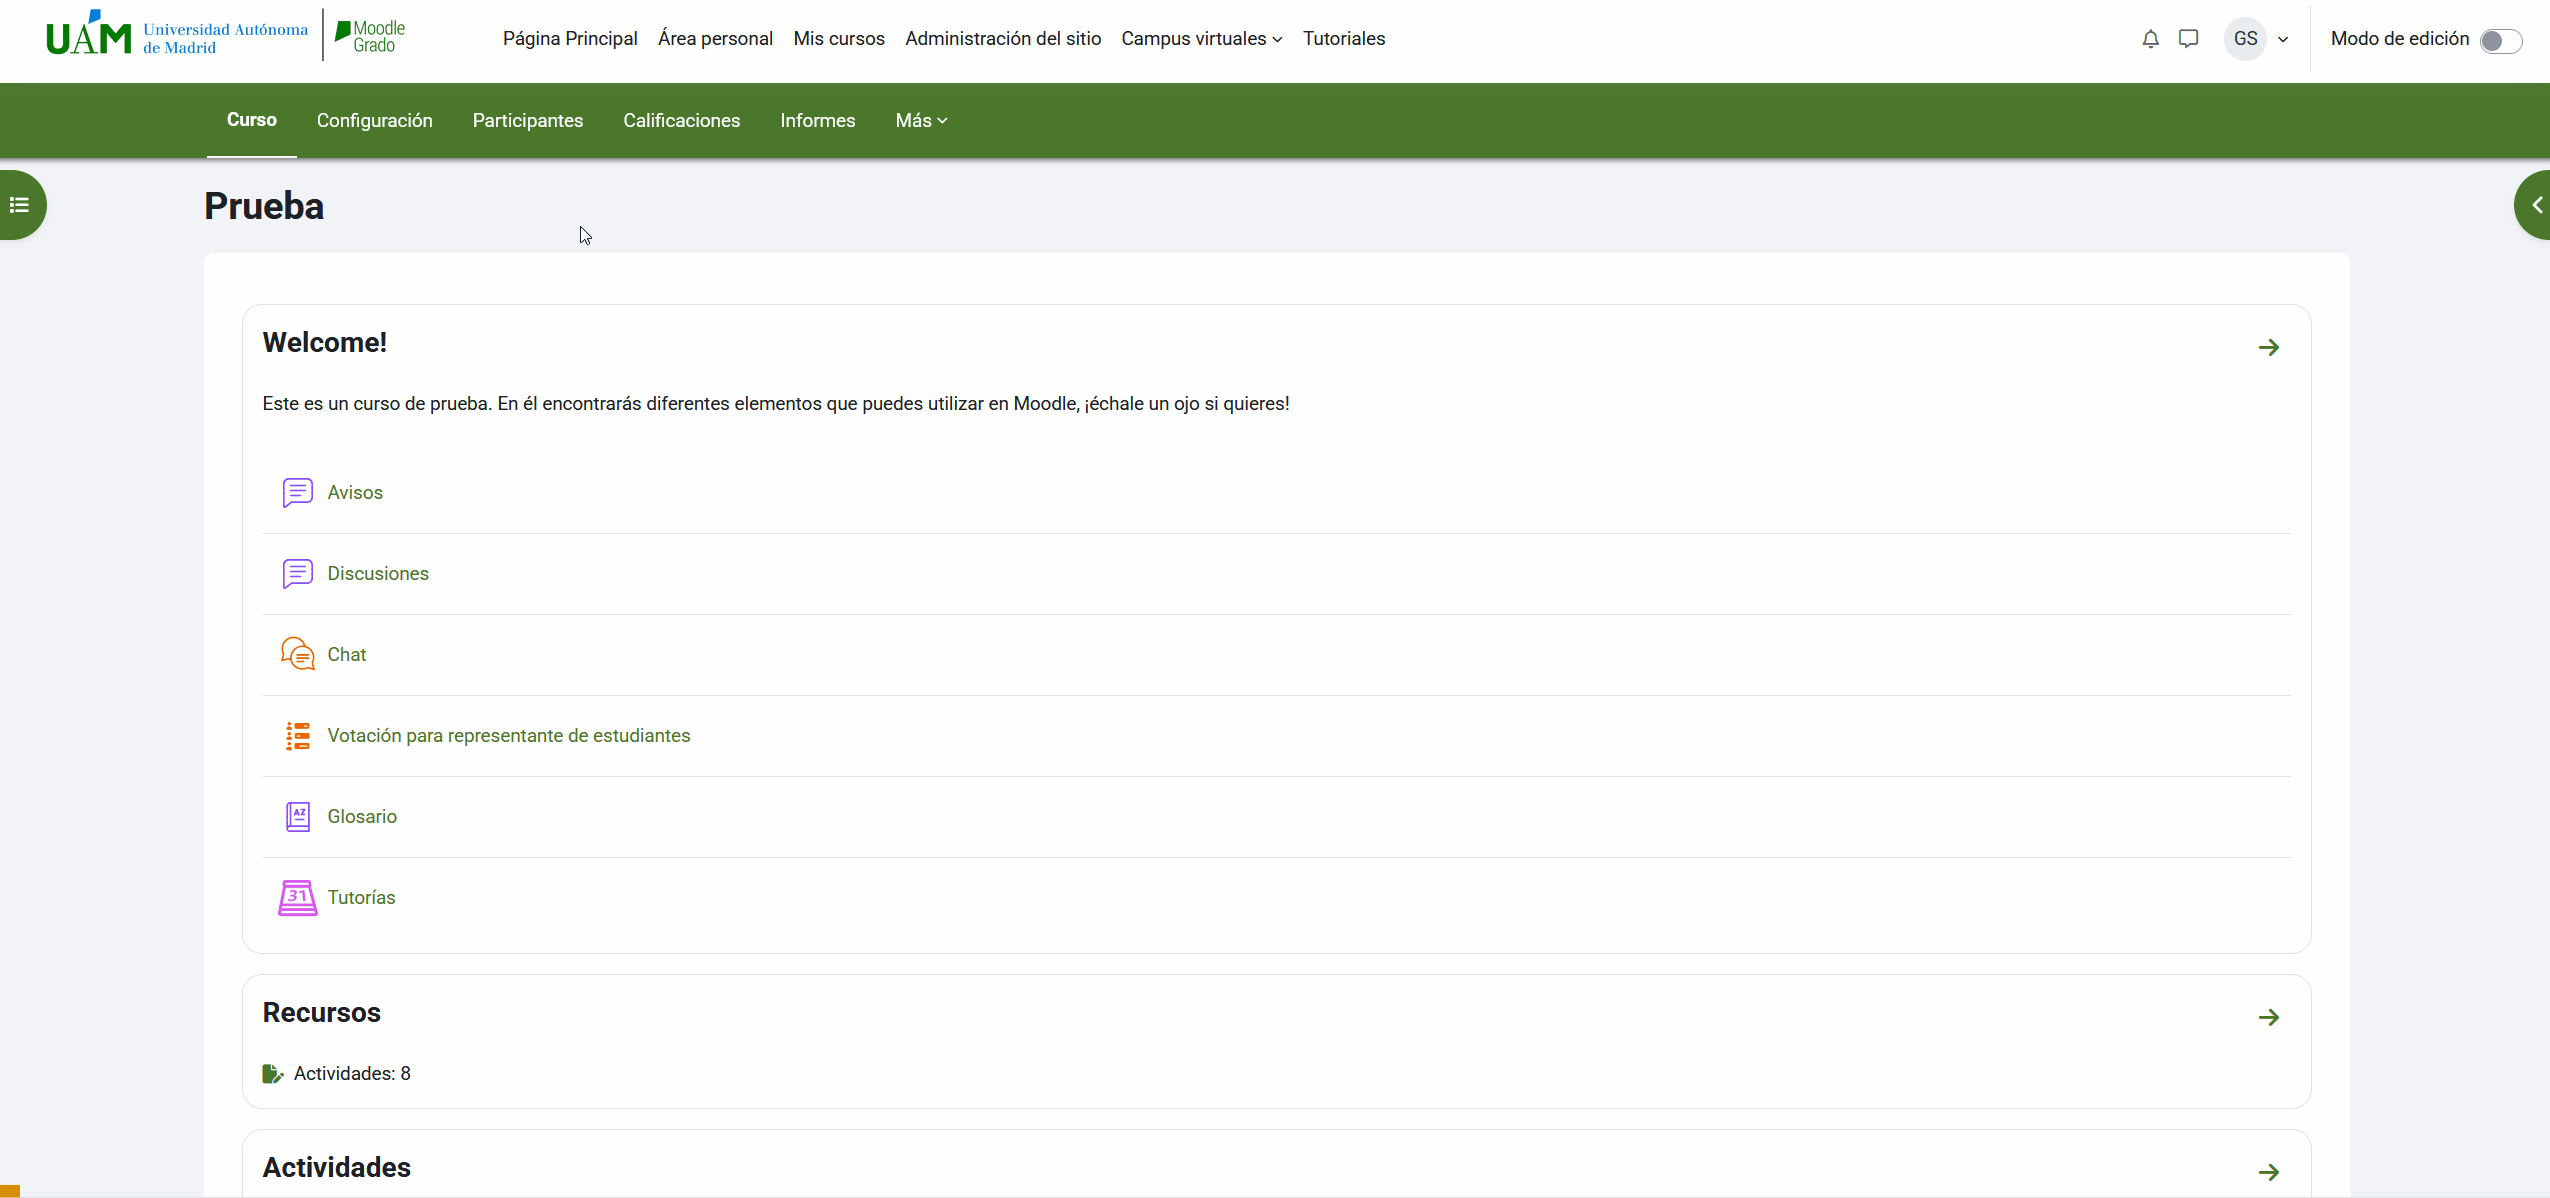The image size is (2550, 1198).
Task: Click the Votación choice list icon
Action: coord(297,736)
